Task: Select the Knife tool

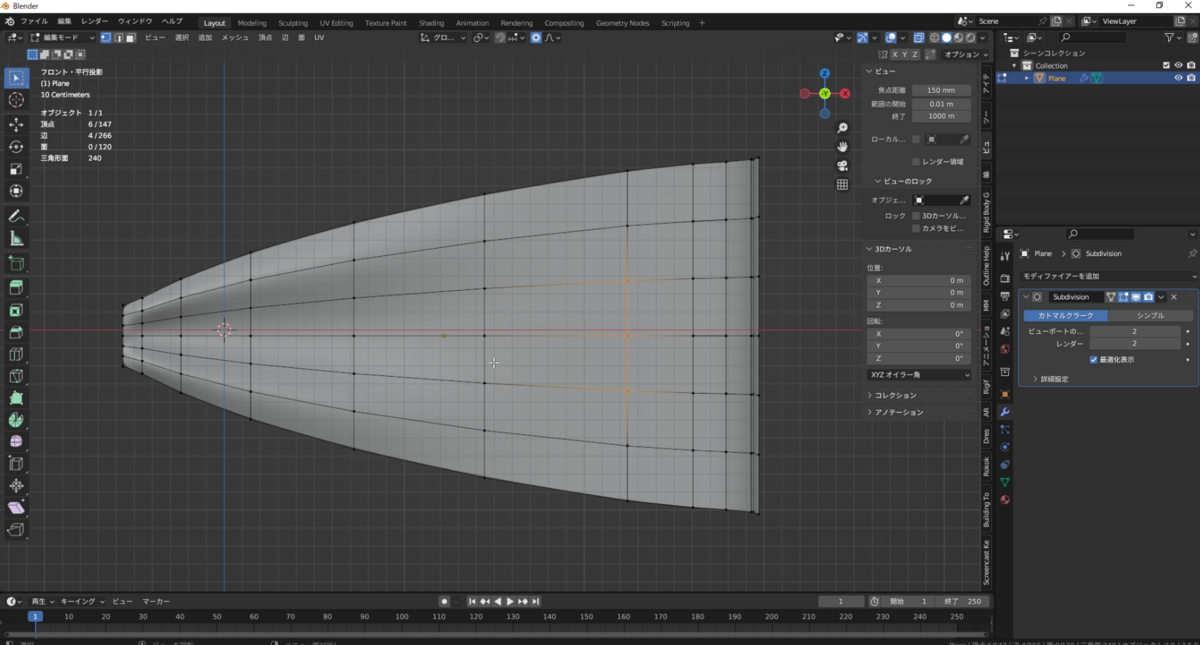Action: pos(16,376)
